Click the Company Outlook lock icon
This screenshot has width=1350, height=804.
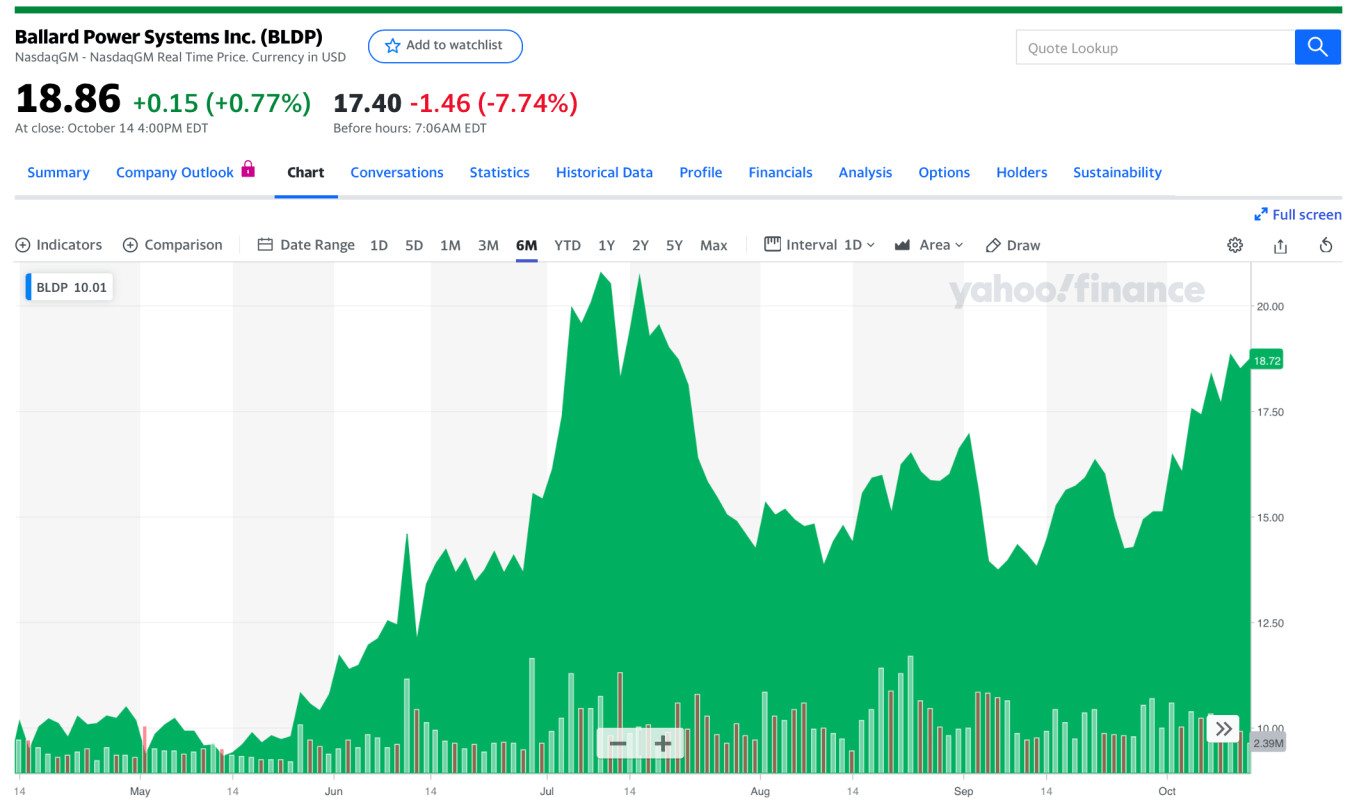pos(248,169)
